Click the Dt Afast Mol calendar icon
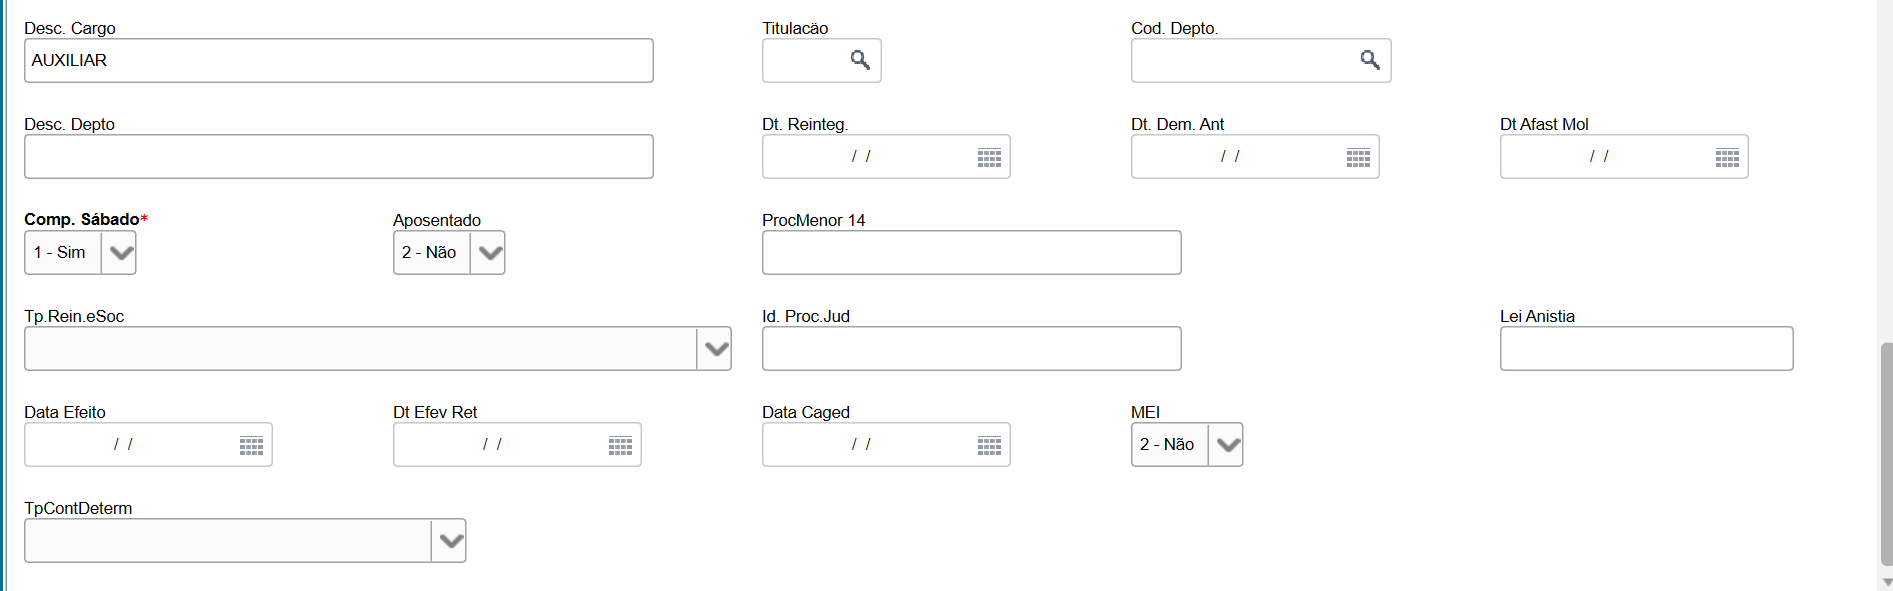The image size is (1893, 591). (x=1727, y=157)
